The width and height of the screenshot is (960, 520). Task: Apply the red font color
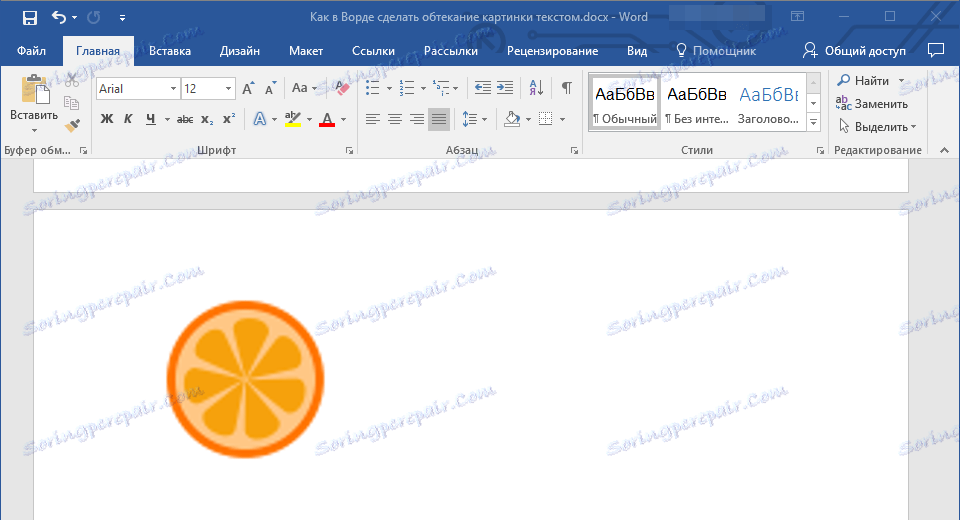pos(327,119)
